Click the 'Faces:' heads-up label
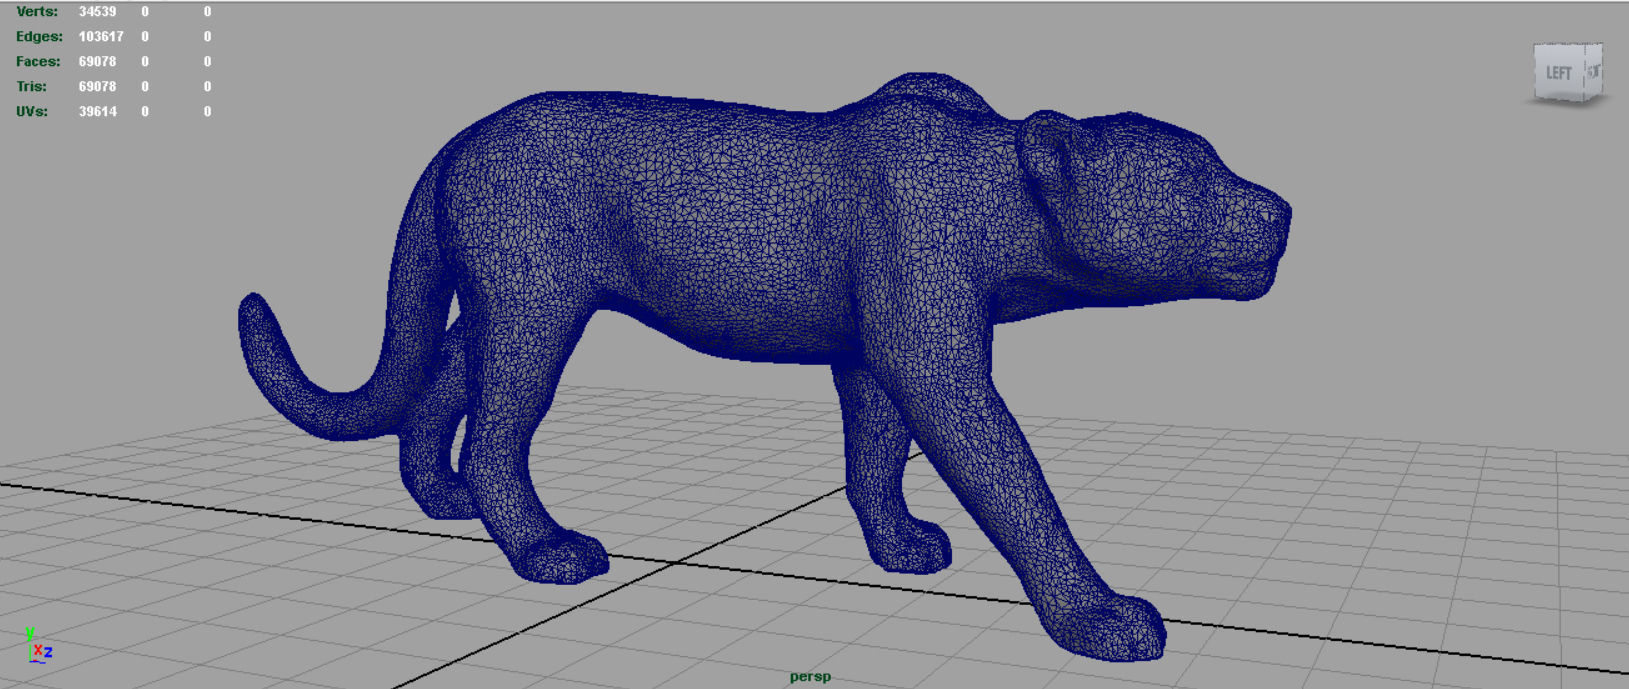This screenshot has width=1629, height=689. [x=38, y=62]
